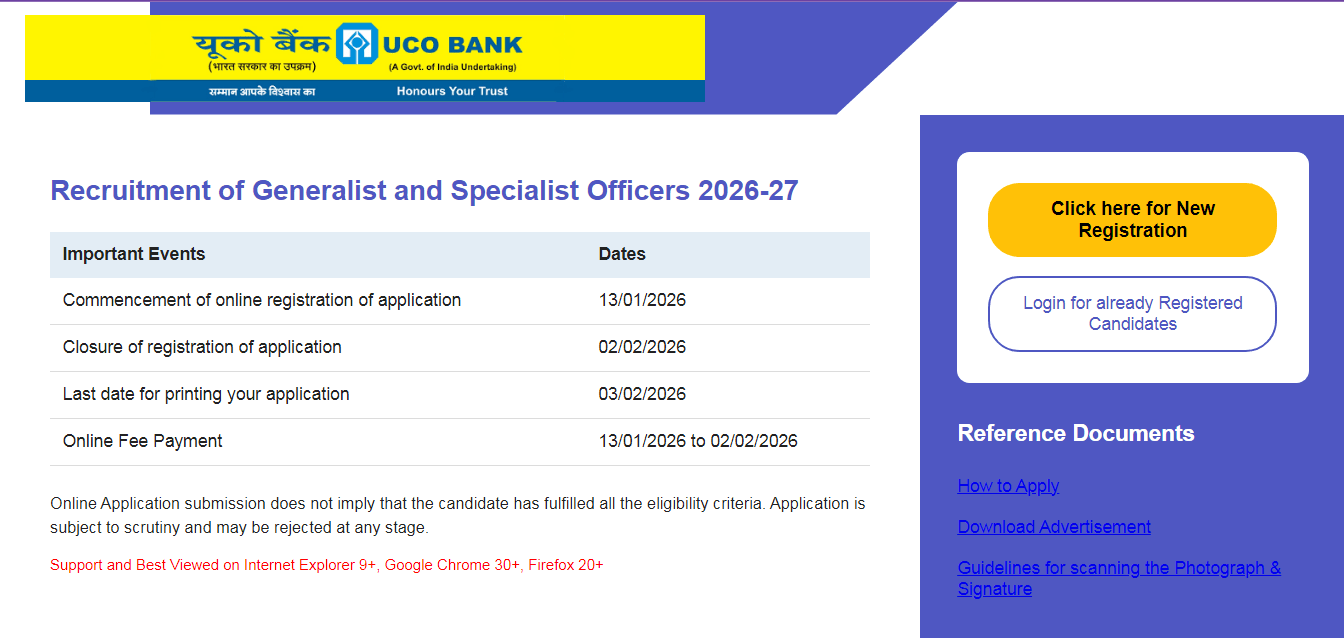Screen dimensions: 1344x638
Task: Select the Dates column header
Action: [x=622, y=254]
